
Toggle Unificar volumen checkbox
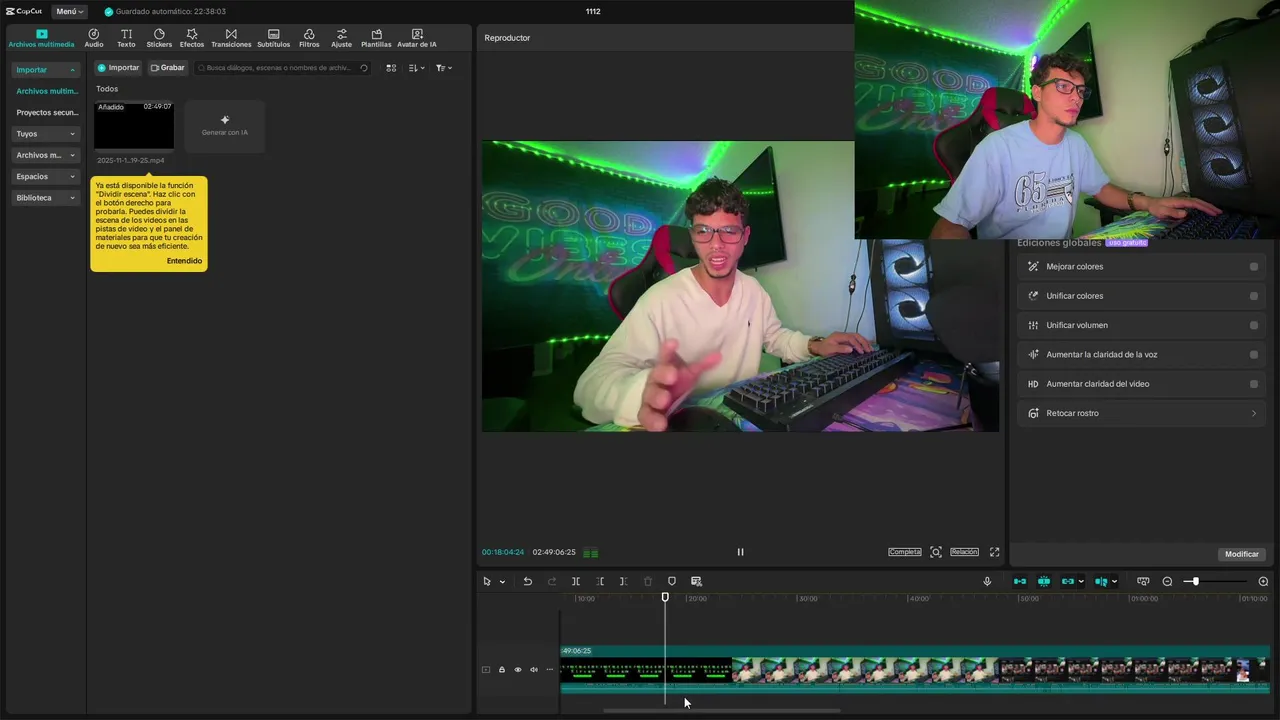[x=1254, y=325]
